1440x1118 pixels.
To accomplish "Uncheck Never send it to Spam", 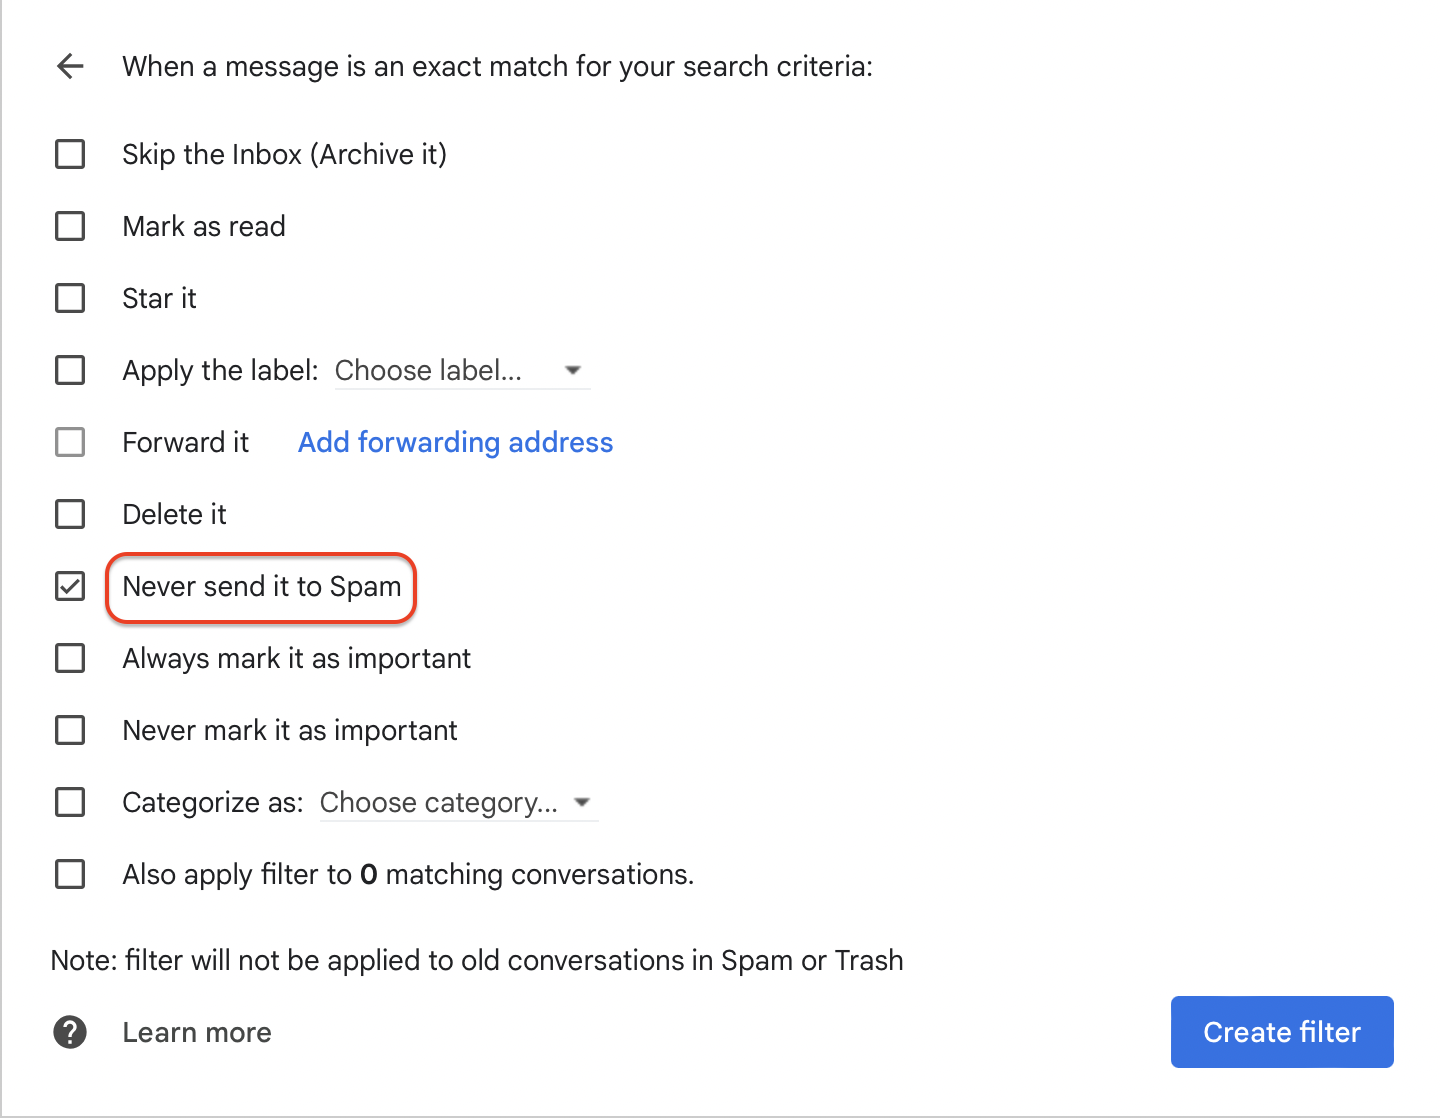I will [x=70, y=587].
